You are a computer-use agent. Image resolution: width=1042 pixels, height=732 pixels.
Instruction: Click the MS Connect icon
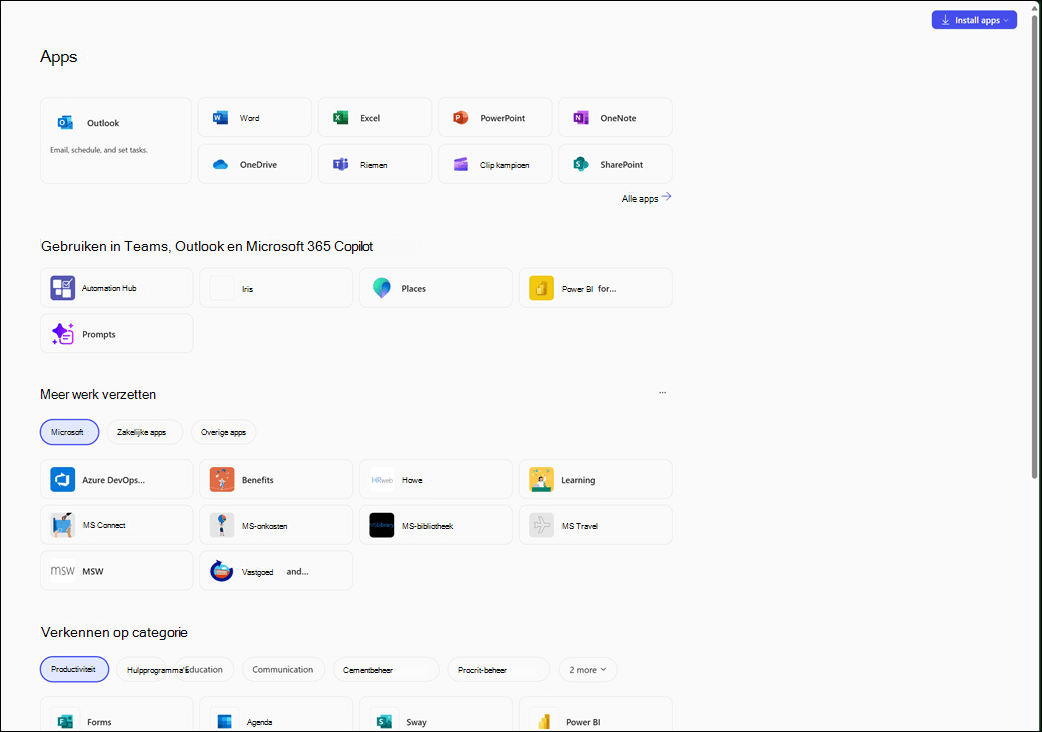point(62,525)
